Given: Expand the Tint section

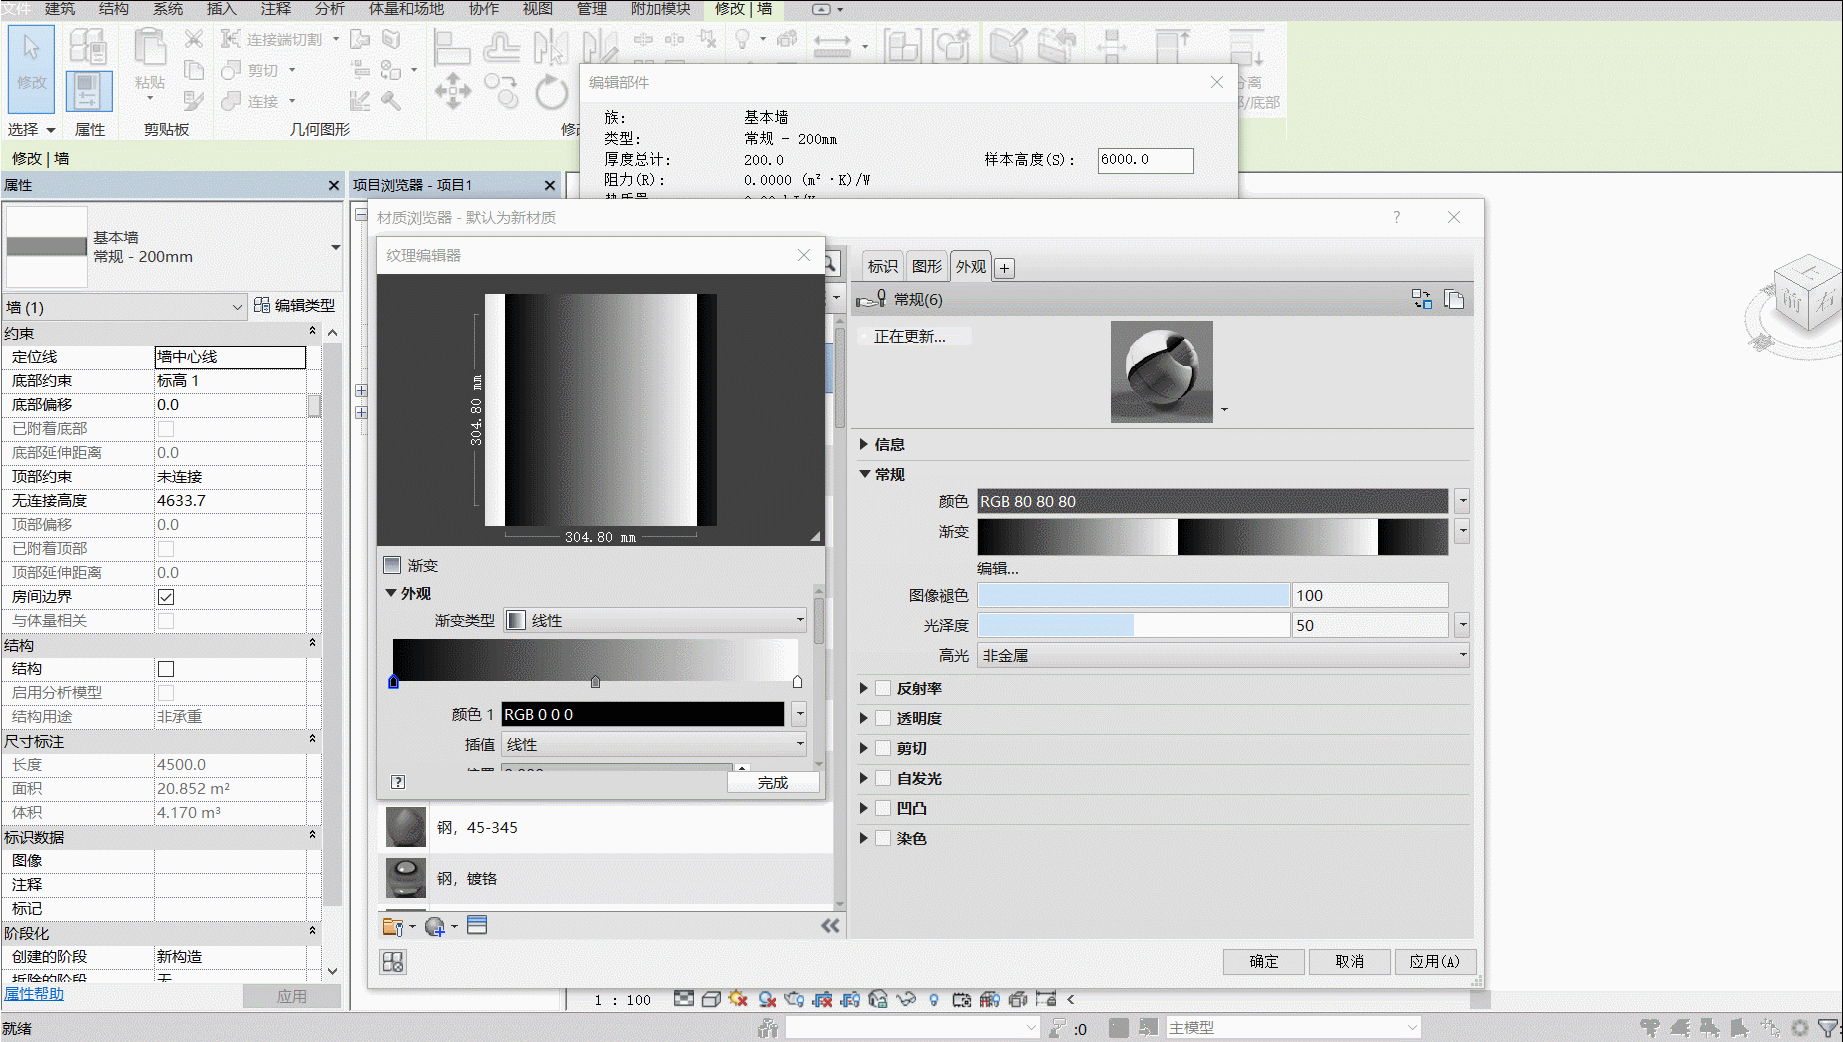Looking at the screenshot, I should click(864, 838).
